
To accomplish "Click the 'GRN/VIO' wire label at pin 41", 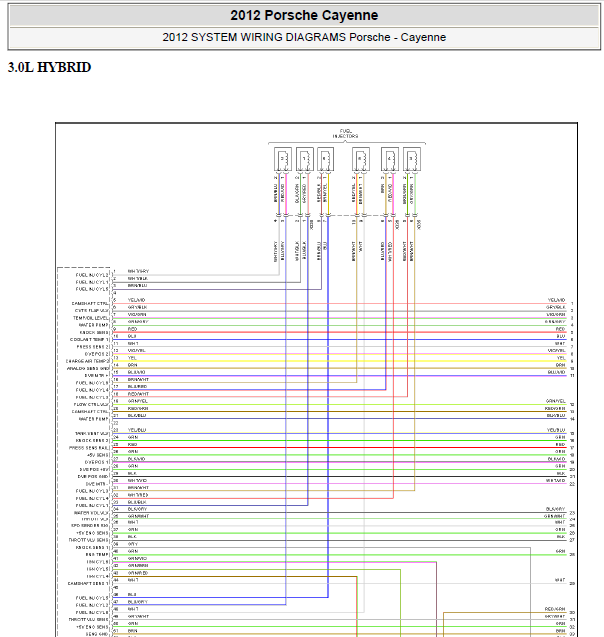I will [137, 559].
